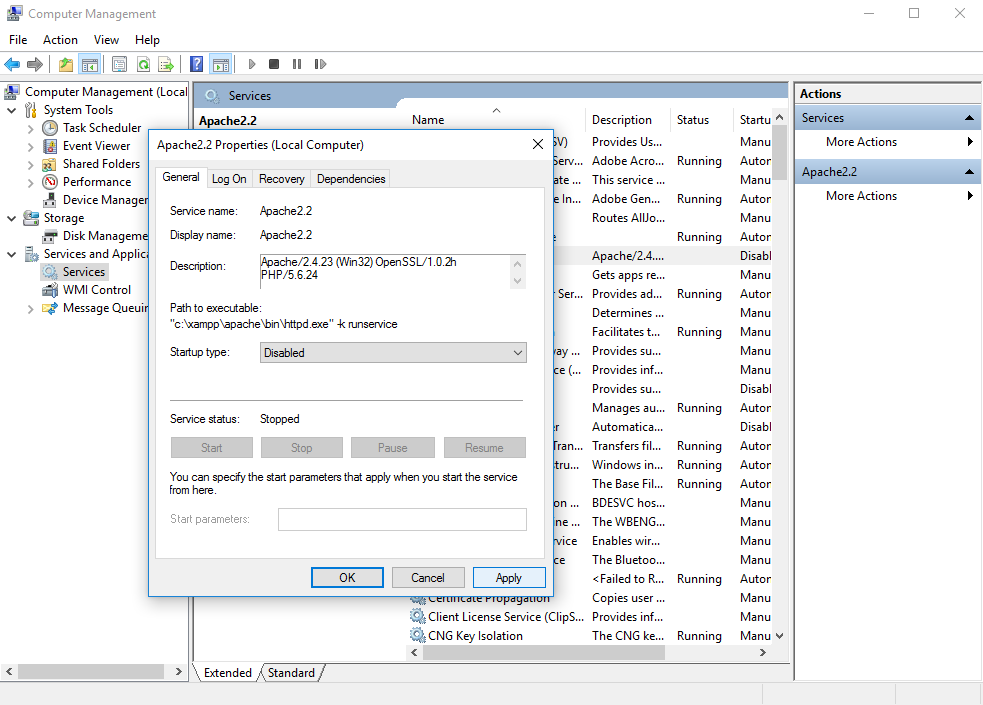Click the Export List toolbar icon
The height and width of the screenshot is (705, 983).
click(x=166, y=63)
